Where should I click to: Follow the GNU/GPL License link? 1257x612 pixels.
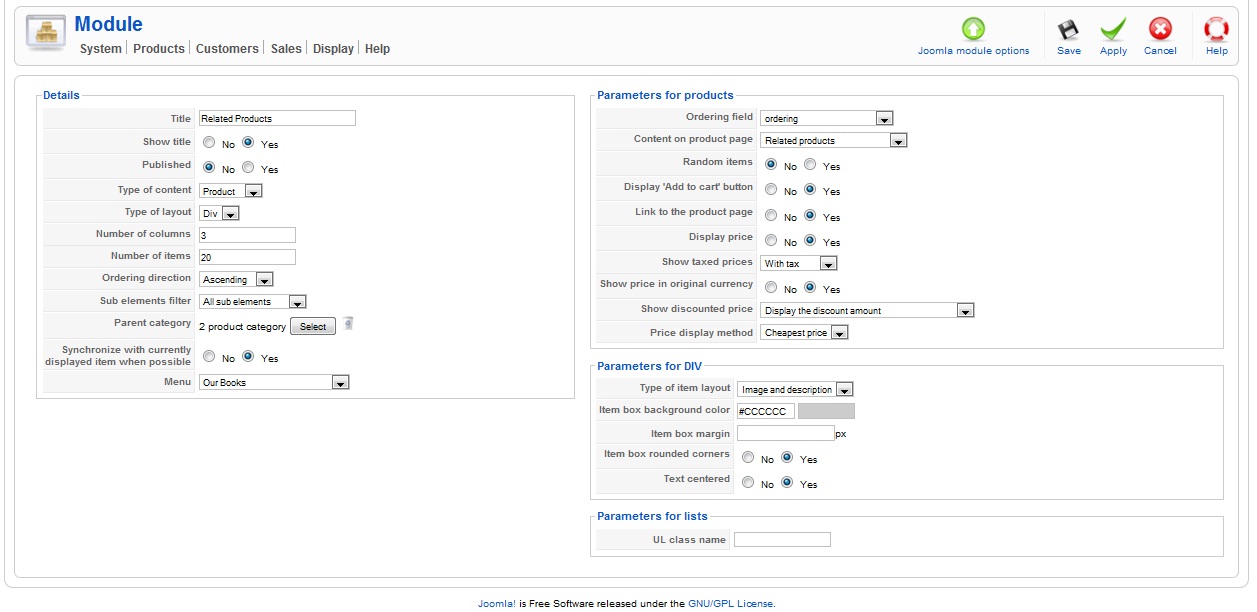(x=730, y=603)
